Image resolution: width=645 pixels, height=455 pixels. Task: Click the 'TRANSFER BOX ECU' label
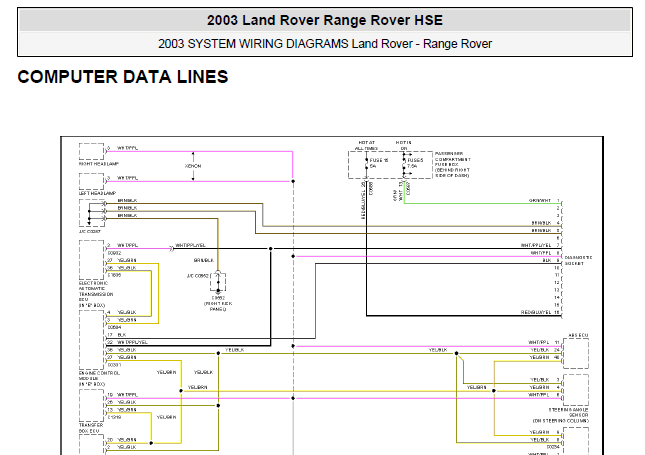pos(91,428)
